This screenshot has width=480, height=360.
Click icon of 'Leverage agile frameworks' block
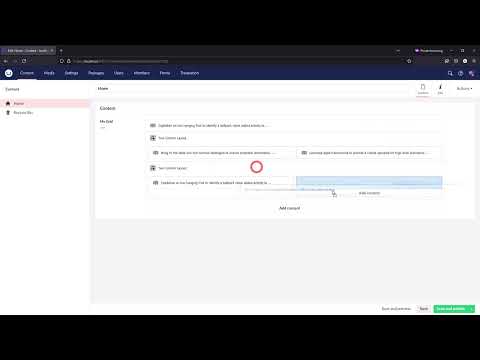304,153
